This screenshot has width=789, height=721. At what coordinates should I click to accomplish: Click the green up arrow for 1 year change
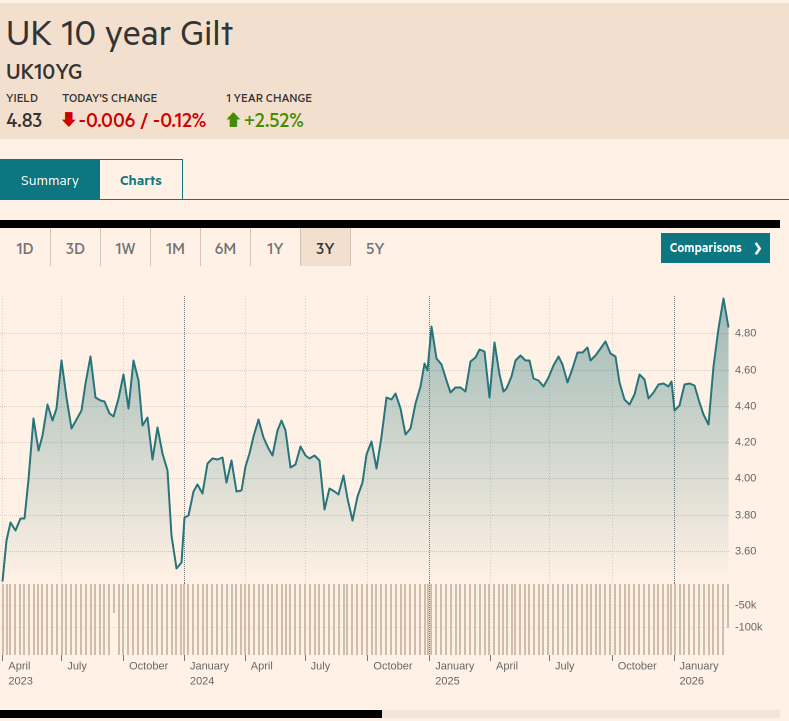(233, 120)
